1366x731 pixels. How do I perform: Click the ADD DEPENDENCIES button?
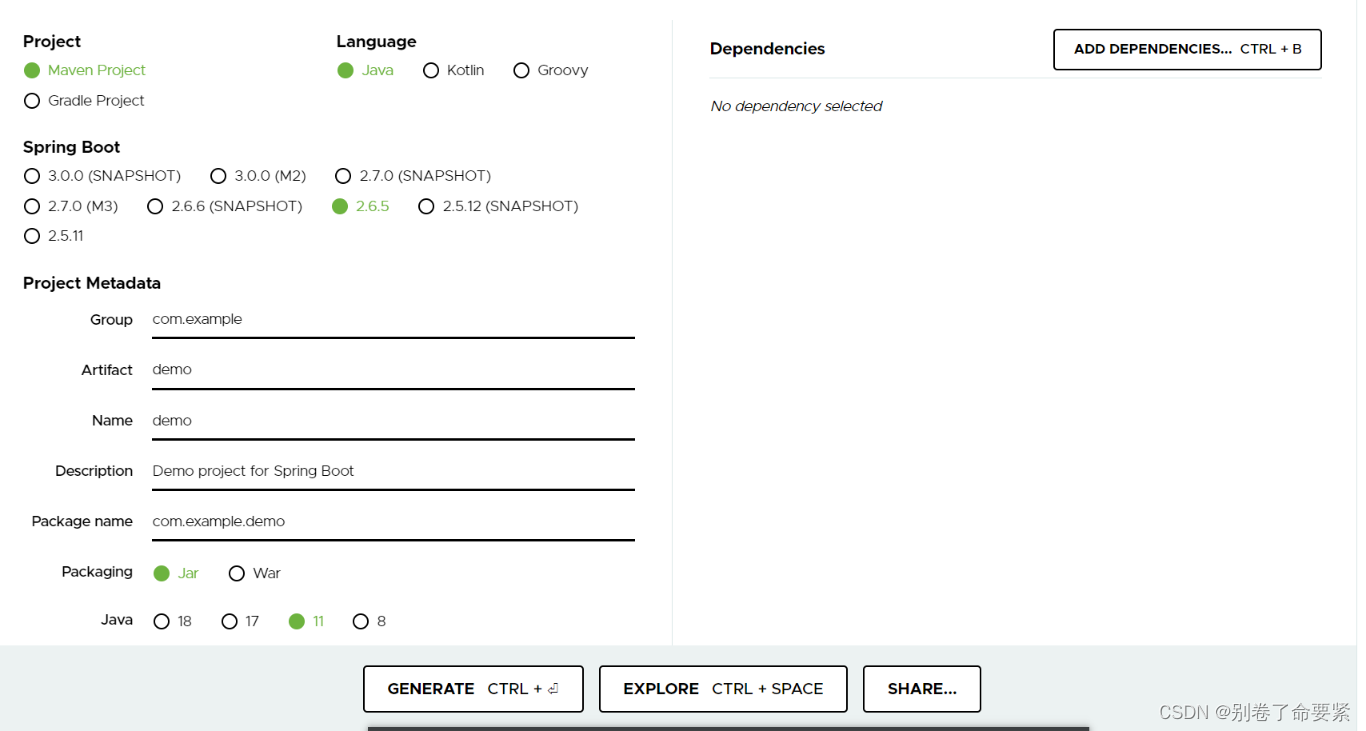tap(1187, 49)
